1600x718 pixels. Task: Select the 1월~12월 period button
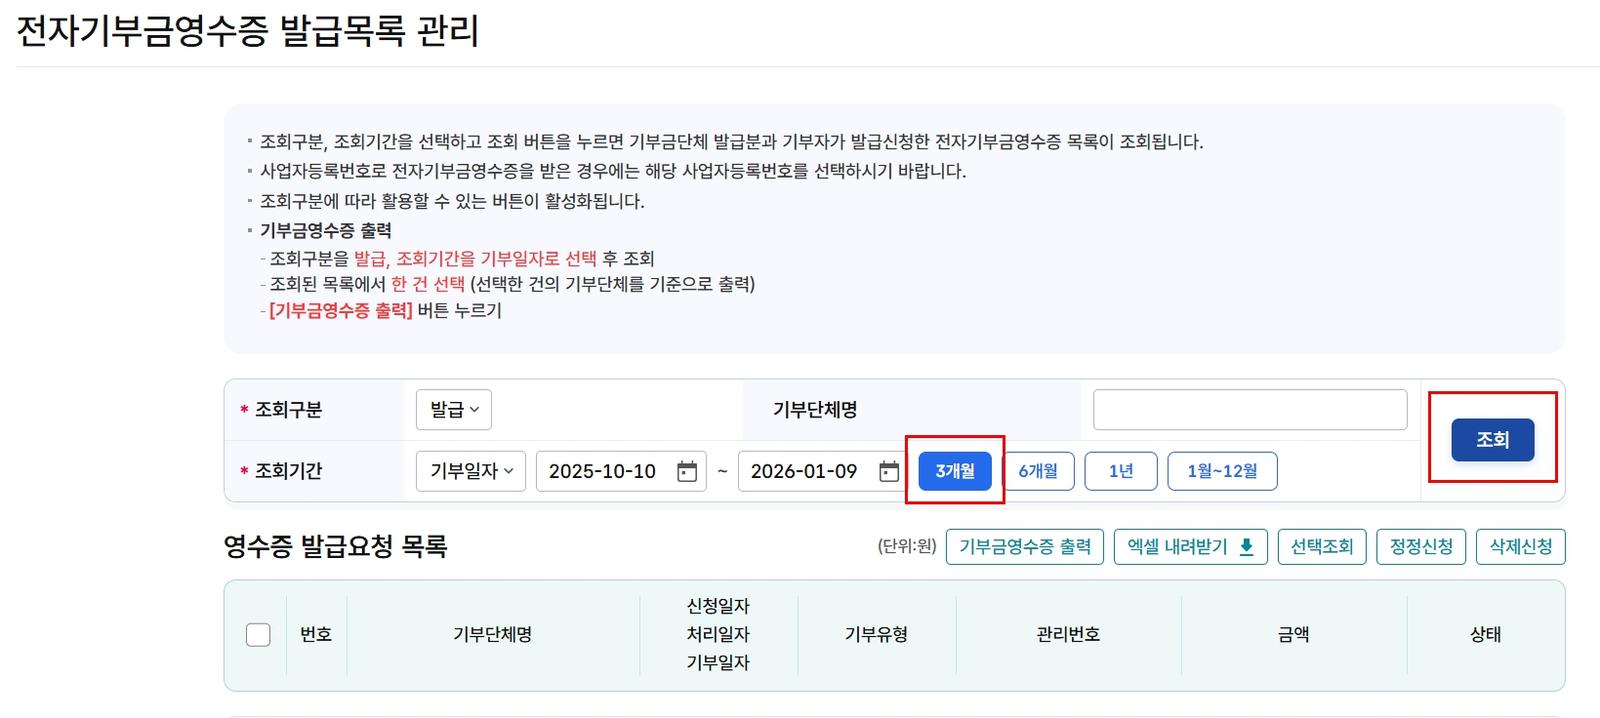(1222, 471)
